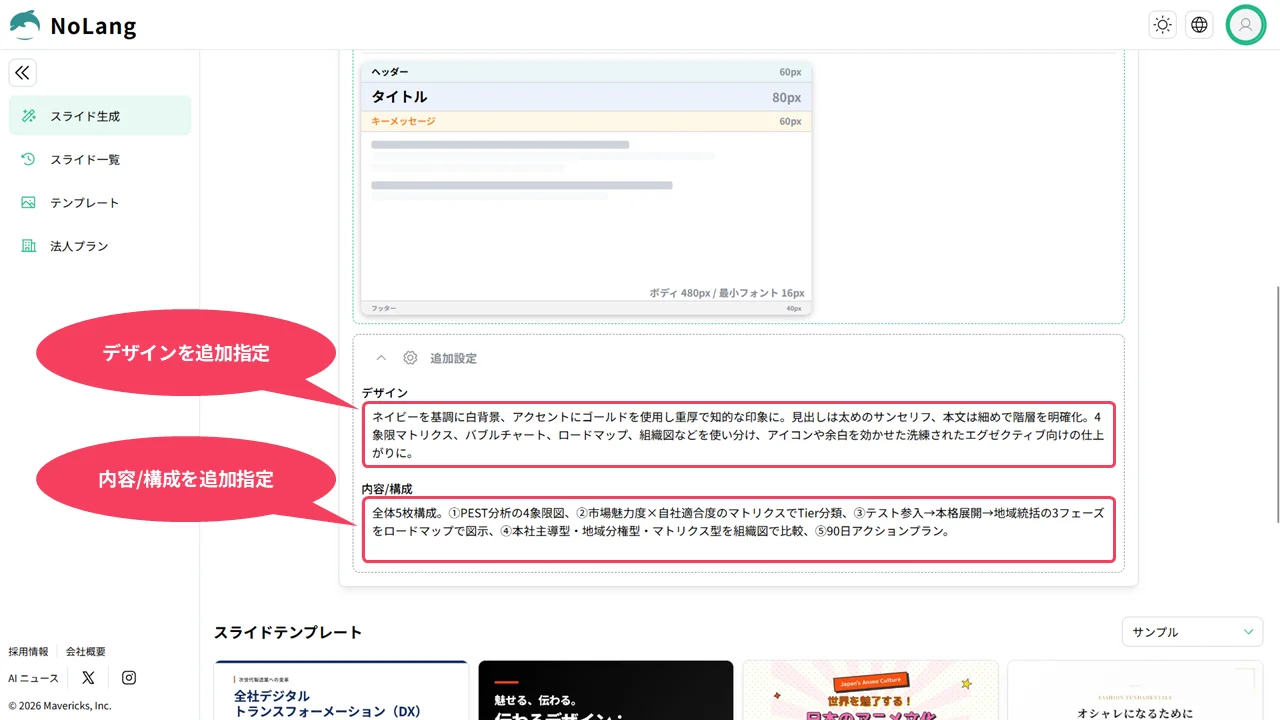This screenshot has width=1280, height=720.
Task: Open user account avatar menu
Action: [x=1245, y=25]
